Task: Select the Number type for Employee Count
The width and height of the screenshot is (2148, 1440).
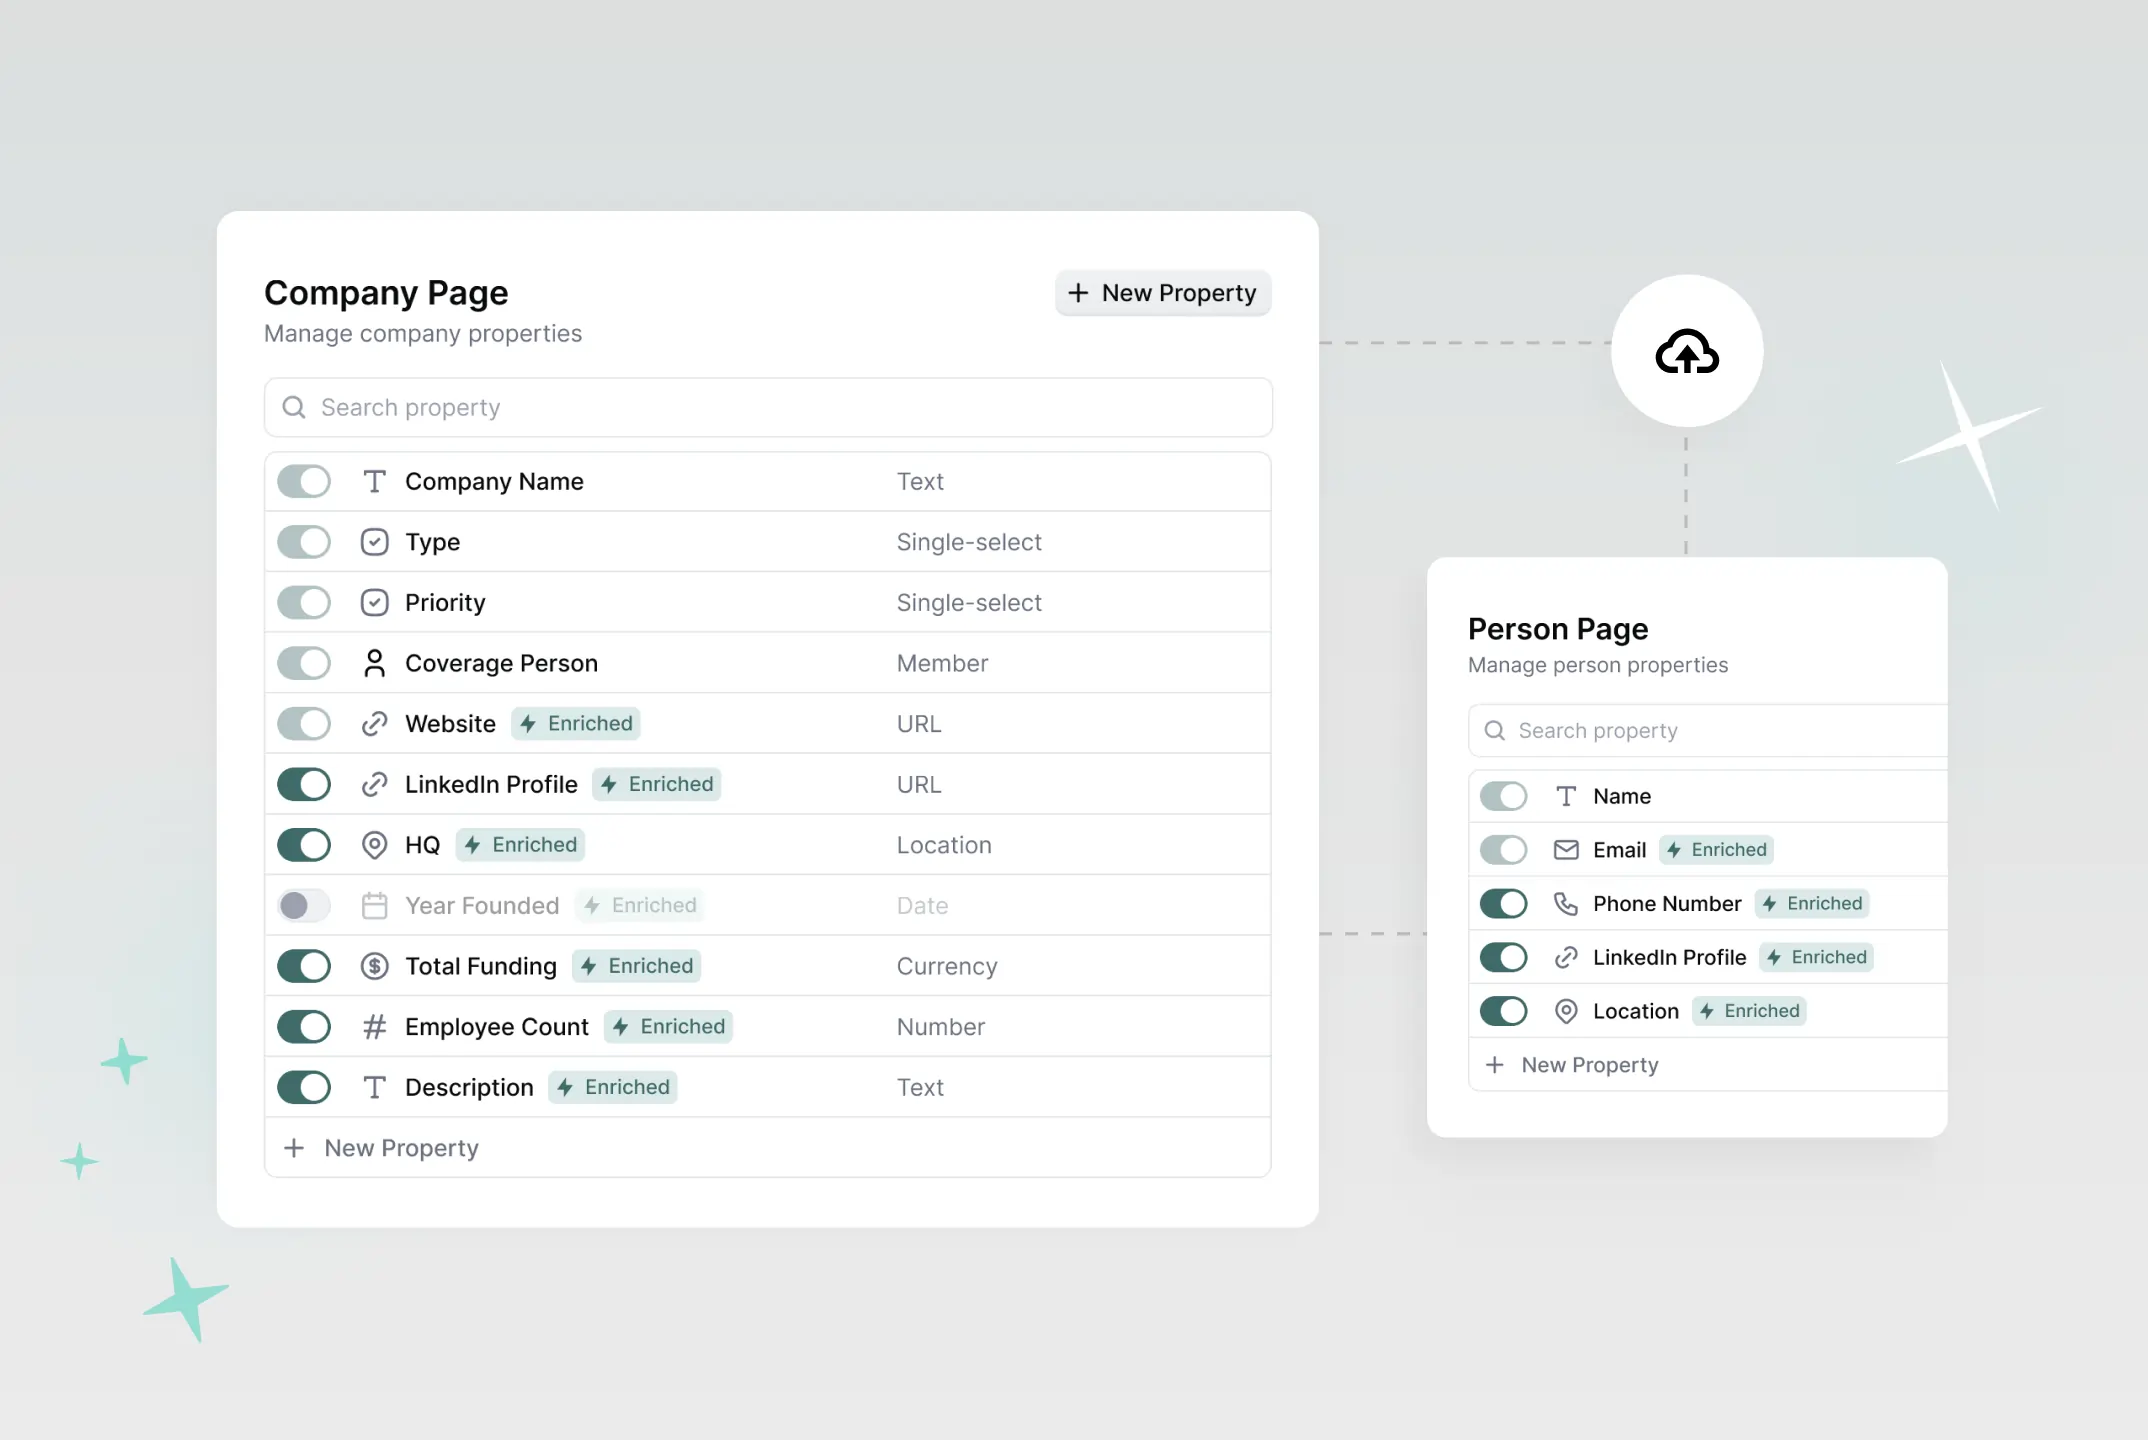Action: pyautogui.click(x=941, y=1027)
